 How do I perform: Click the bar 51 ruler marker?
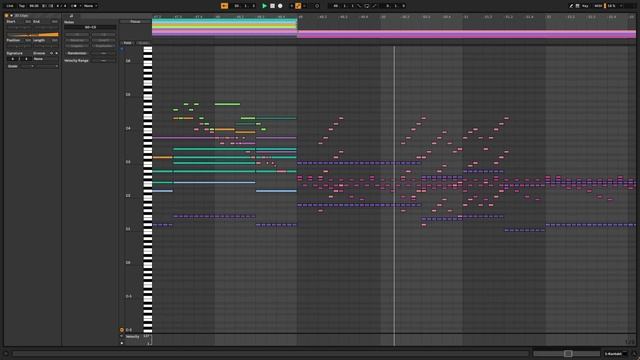click(466, 17)
